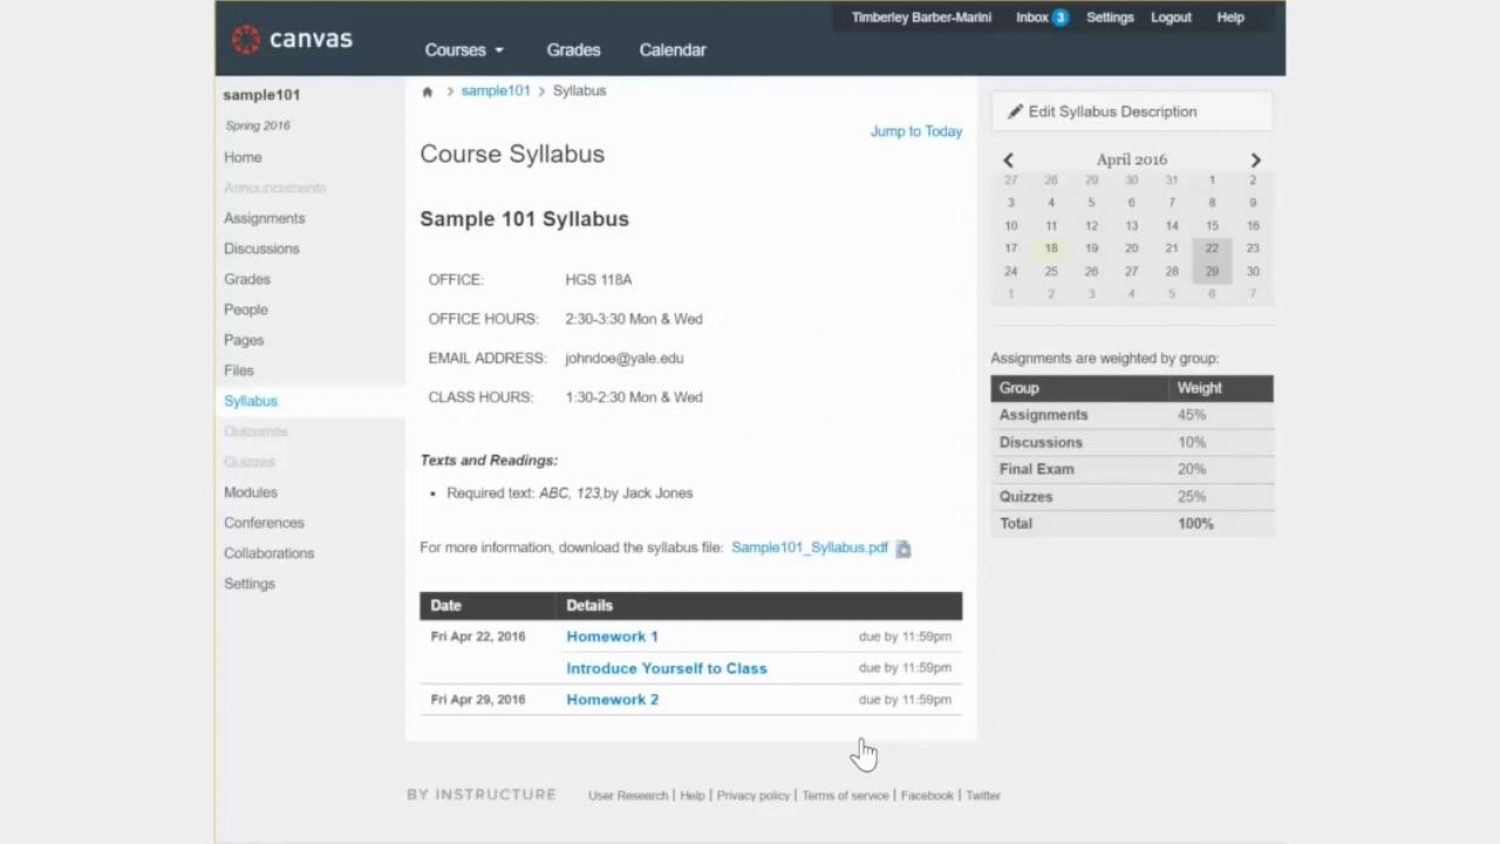
Task: Select Announcements in course sidebar
Action: pyautogui.click(x=275, y=188)
